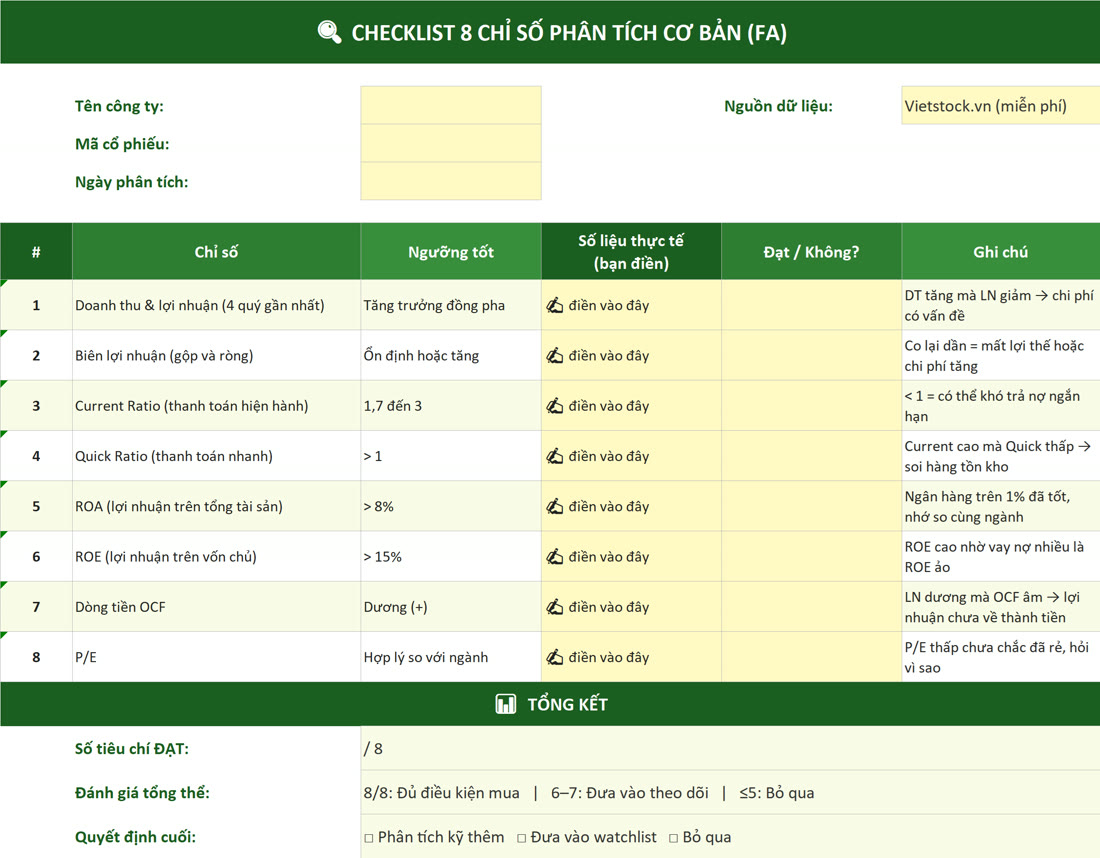Click the pencil icon in the Doanh thu row
The width and height of the screenshot is (1100, 858).
tap(555, 305)
